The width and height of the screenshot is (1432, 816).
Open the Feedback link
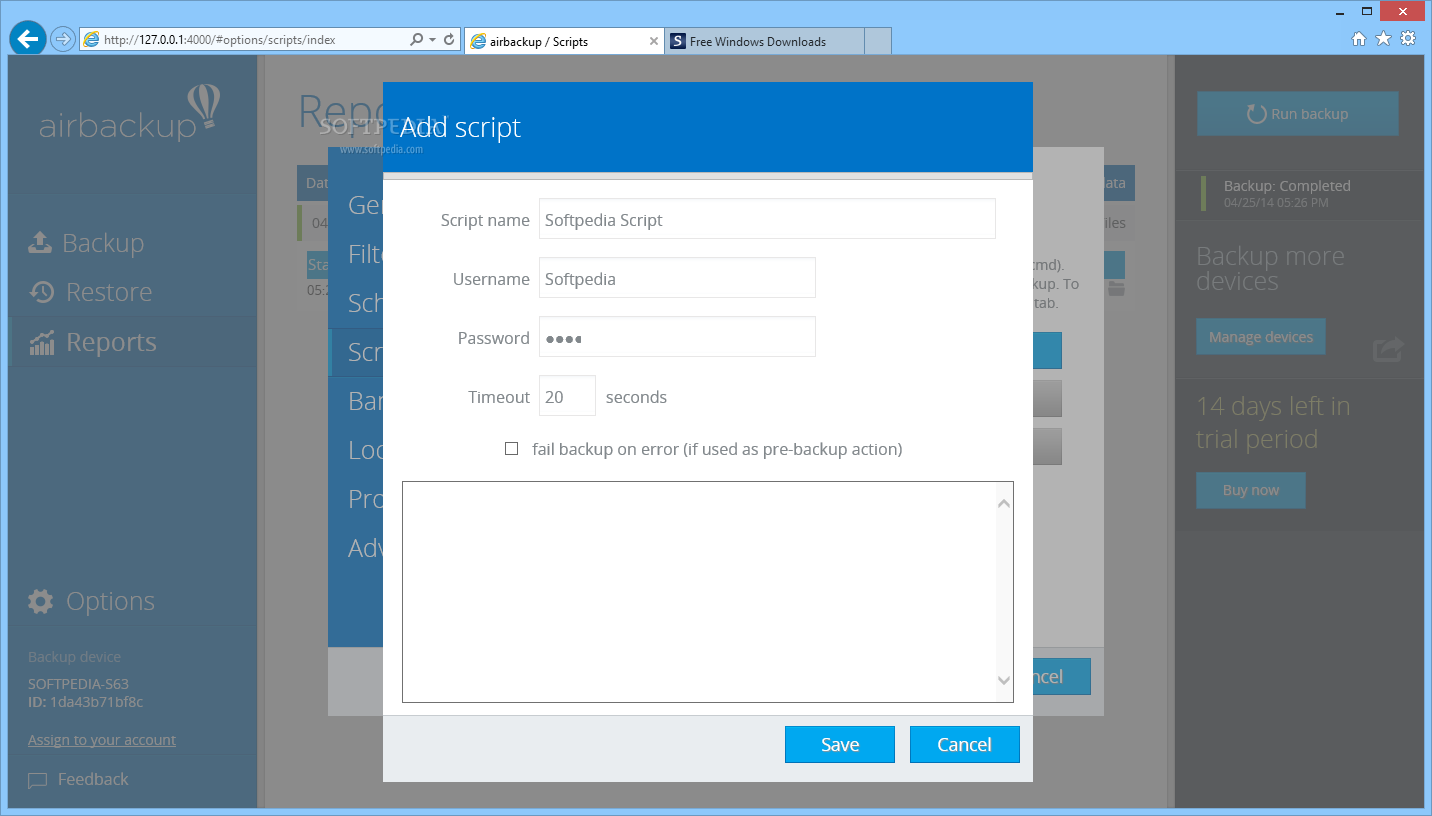(93, 779)
